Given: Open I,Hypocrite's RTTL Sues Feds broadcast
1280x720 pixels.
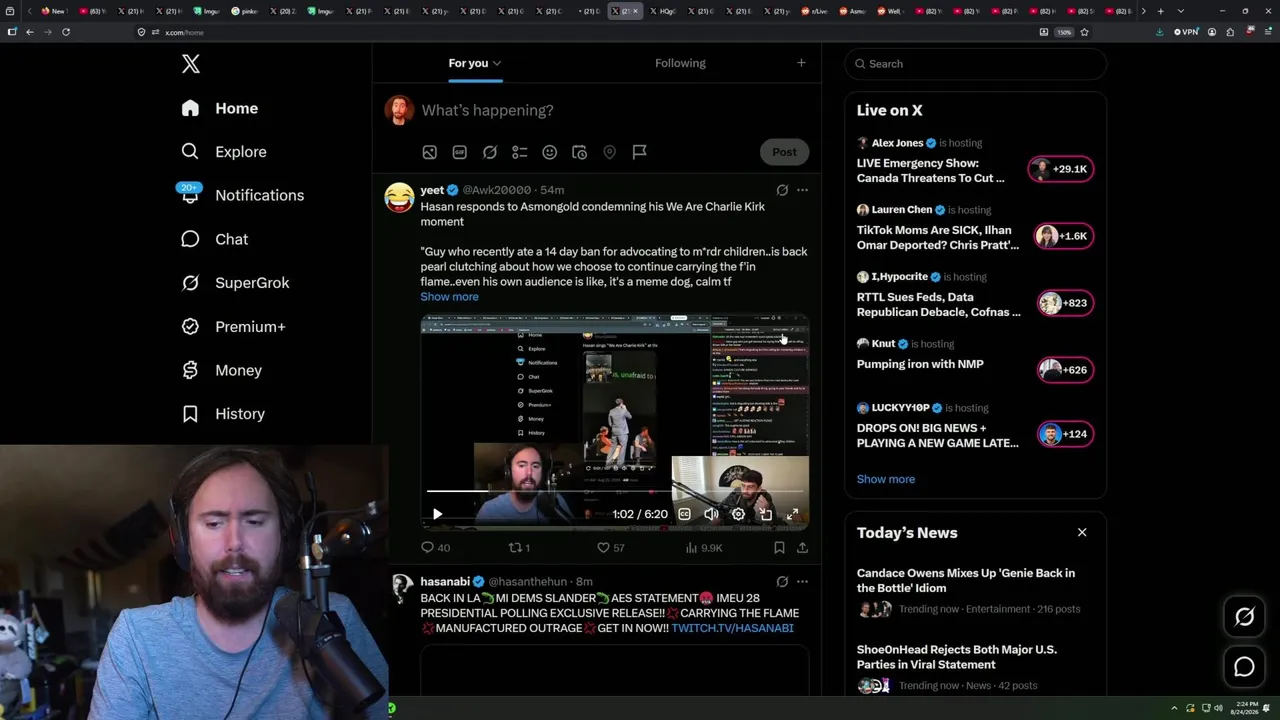Looking at the screenshot, I should click(x=975, y=295).
